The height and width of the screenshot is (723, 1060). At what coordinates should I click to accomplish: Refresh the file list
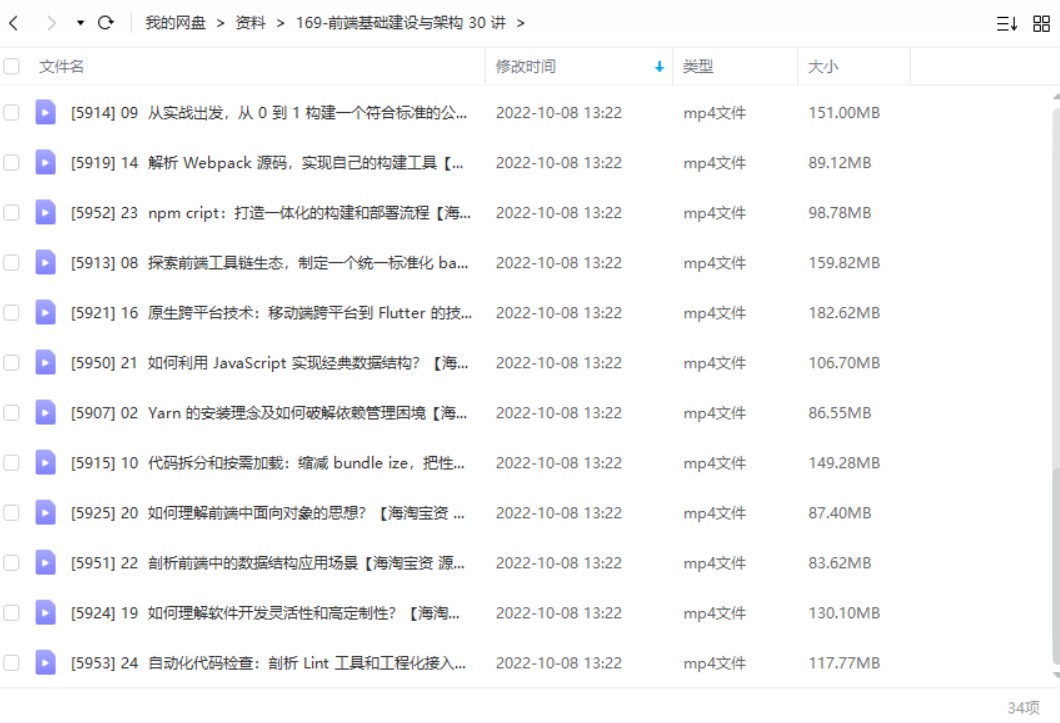[105, 23]
